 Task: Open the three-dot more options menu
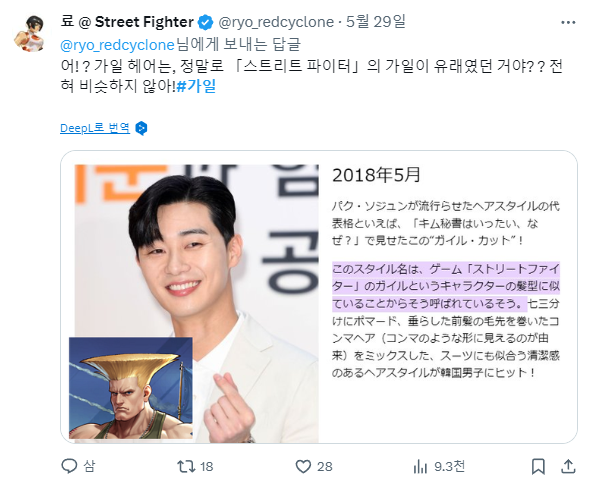(568, 23)
